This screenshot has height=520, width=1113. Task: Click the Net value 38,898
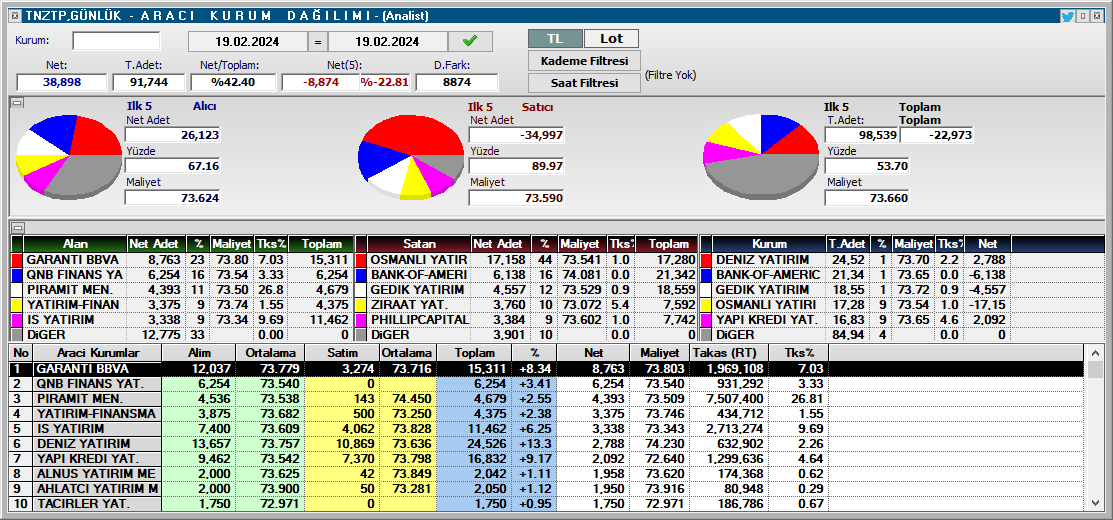(62, 82)
